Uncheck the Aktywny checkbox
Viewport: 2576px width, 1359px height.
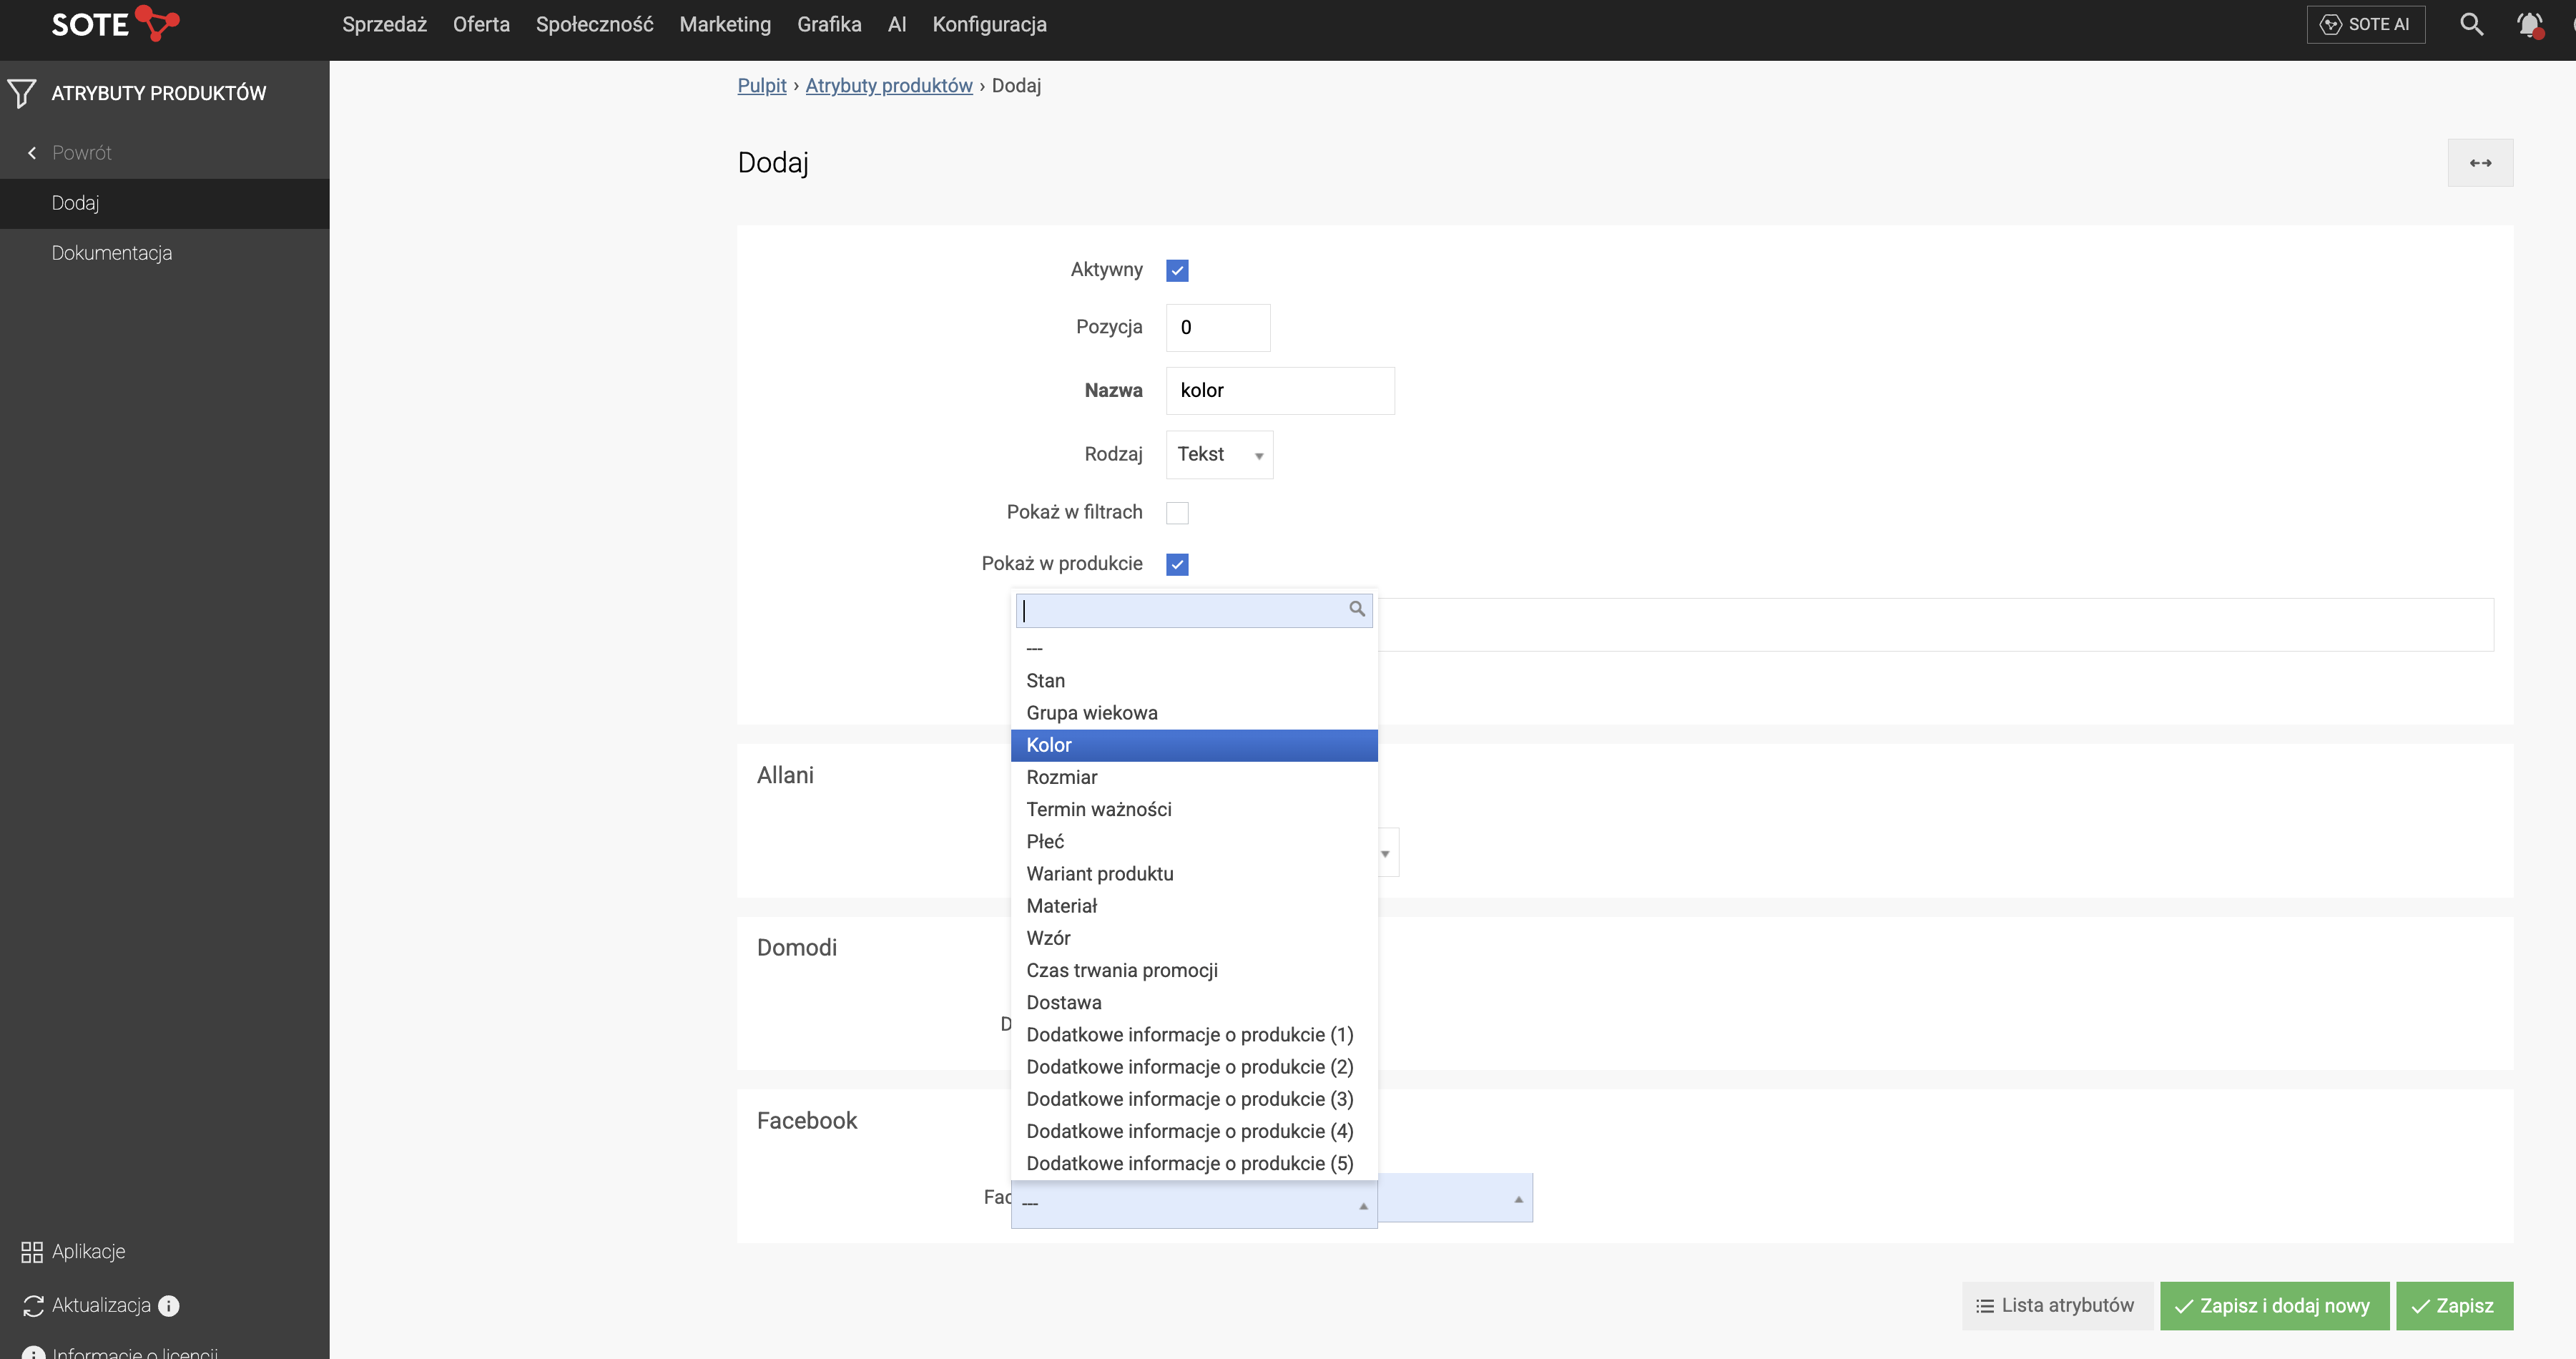(x=1177, y=270)
